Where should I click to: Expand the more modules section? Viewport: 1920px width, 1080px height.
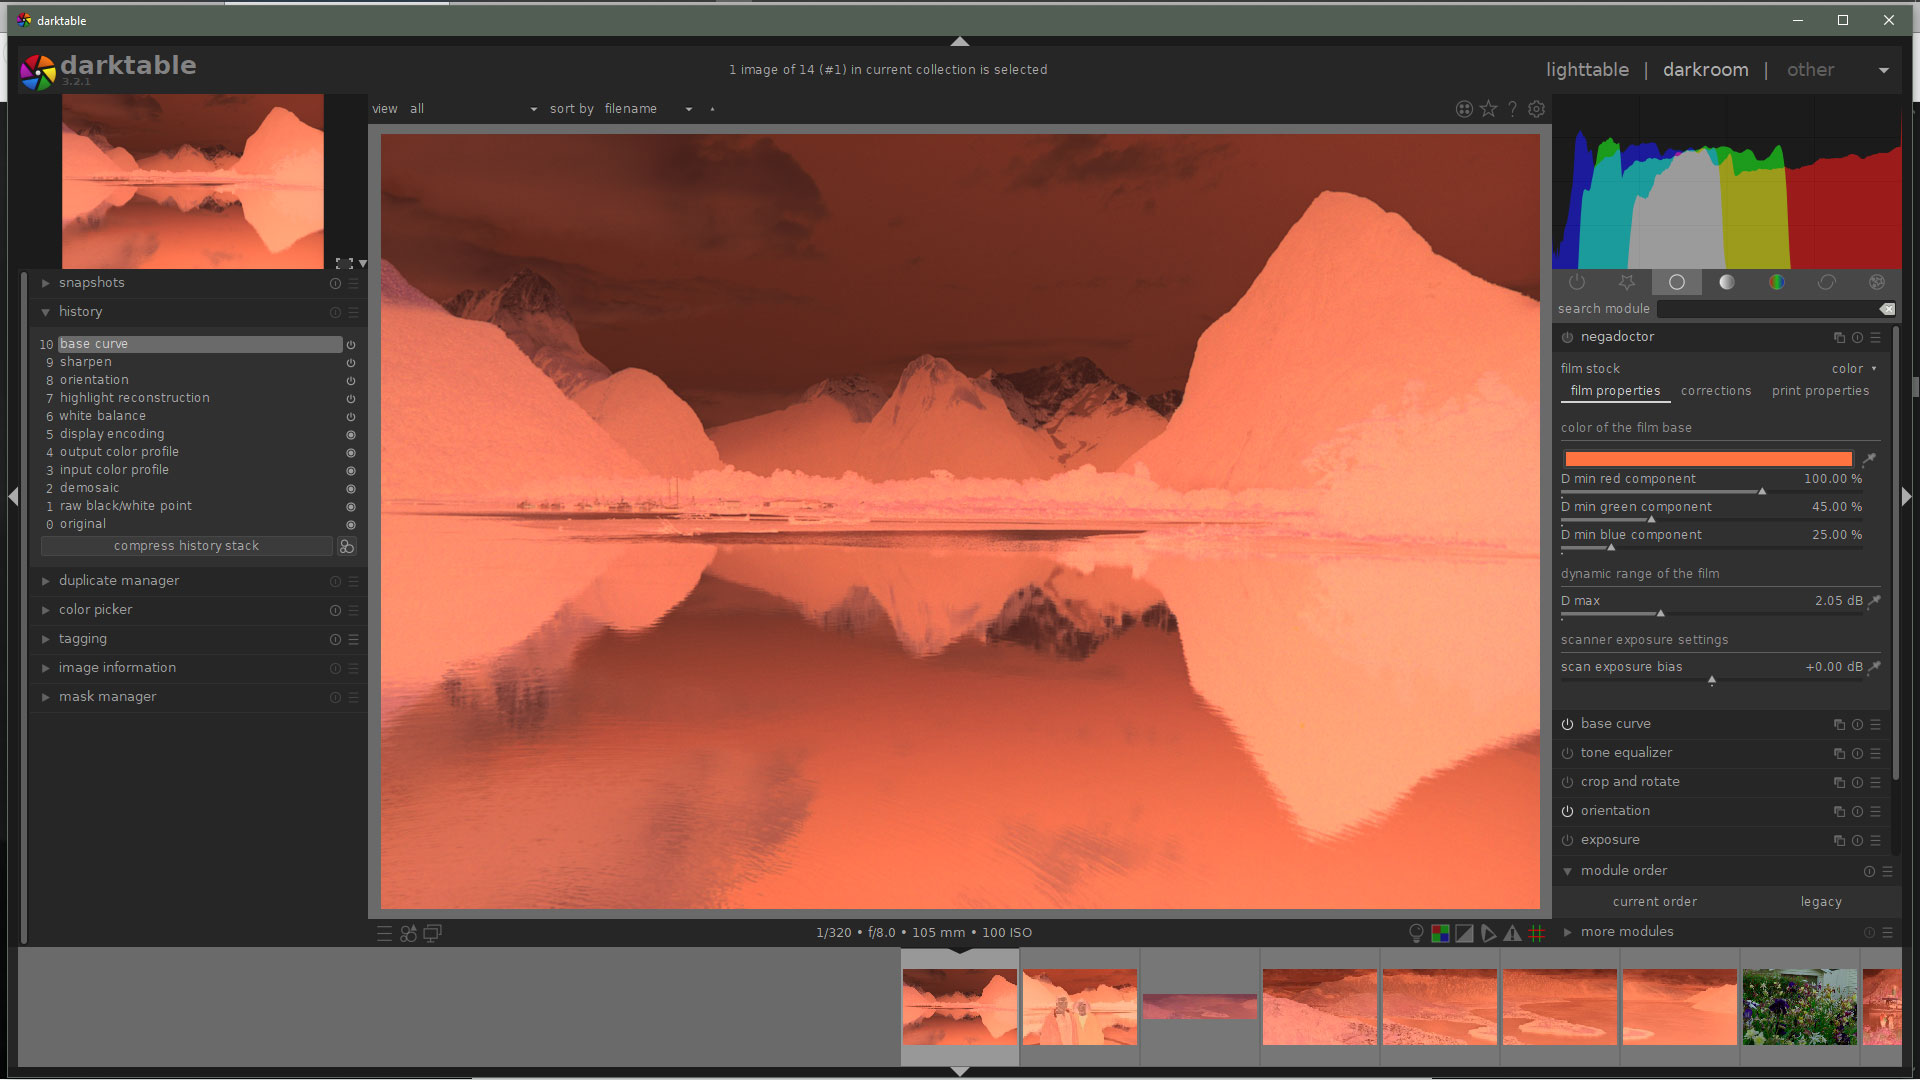[x=1626, y=932]
